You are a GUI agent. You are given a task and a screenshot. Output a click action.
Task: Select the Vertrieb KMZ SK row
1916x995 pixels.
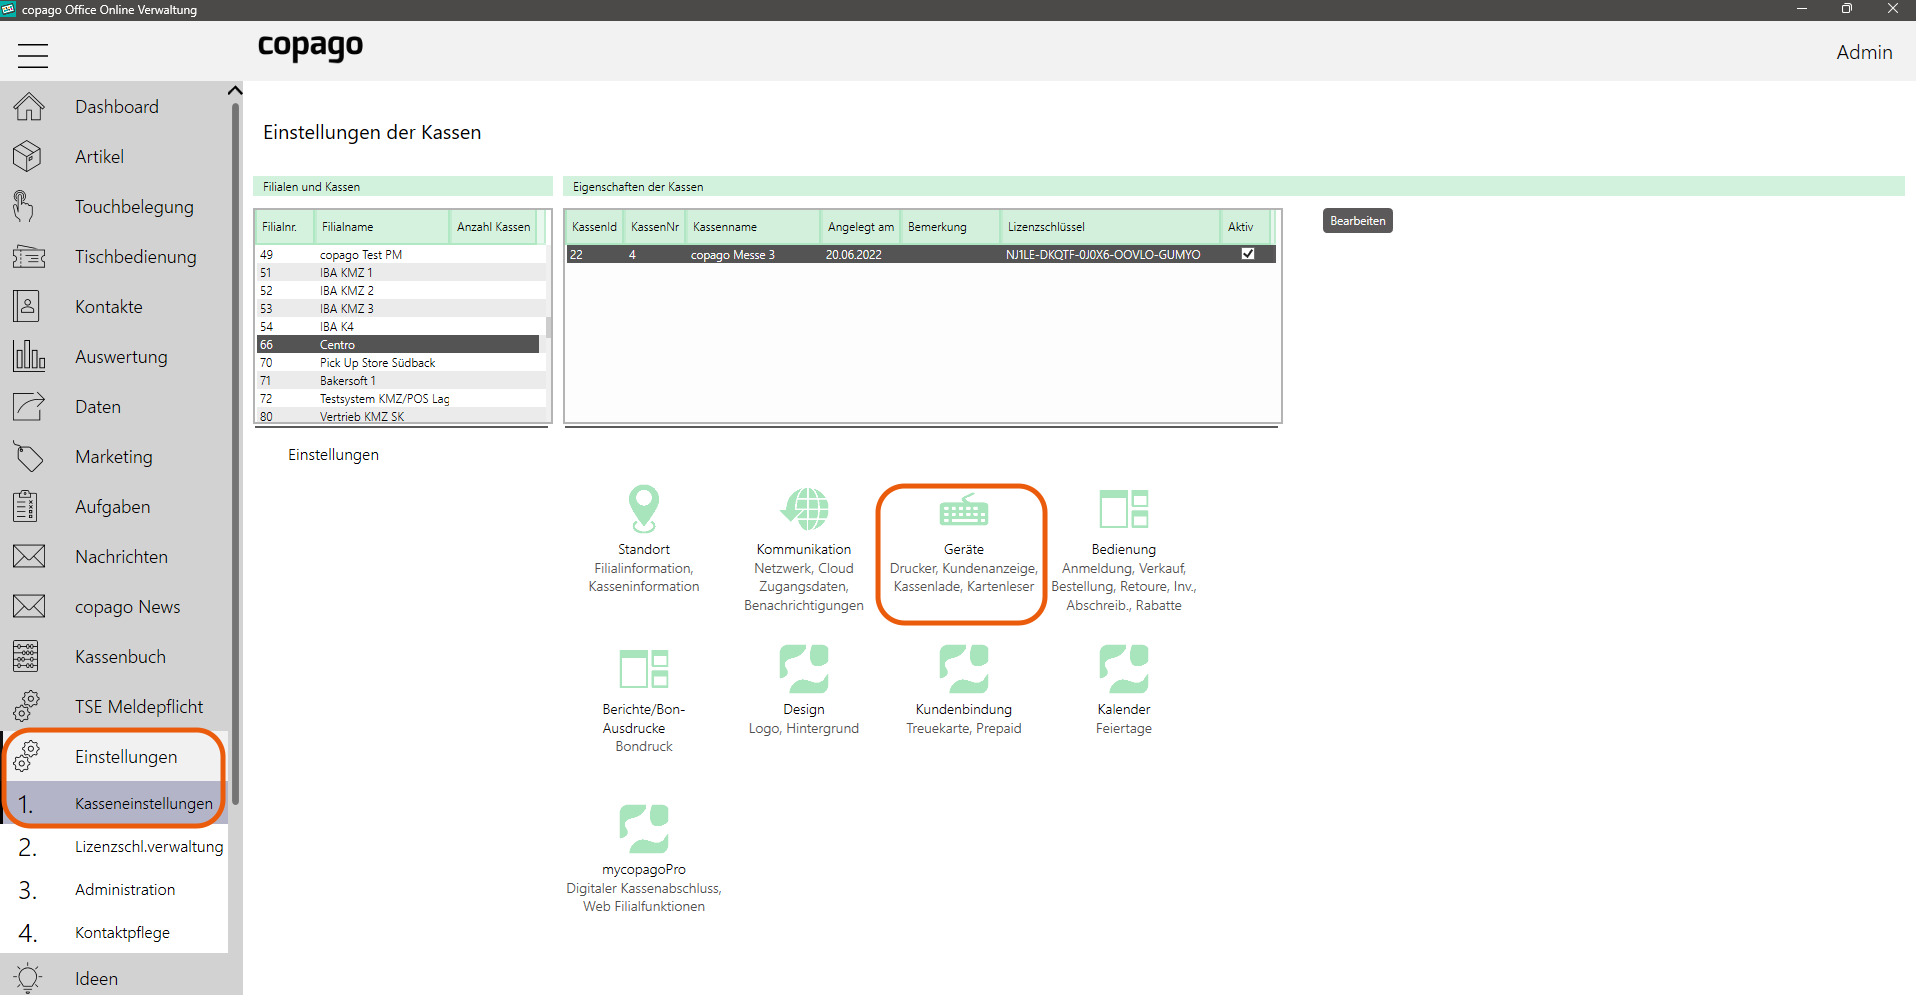click(401, 416)
